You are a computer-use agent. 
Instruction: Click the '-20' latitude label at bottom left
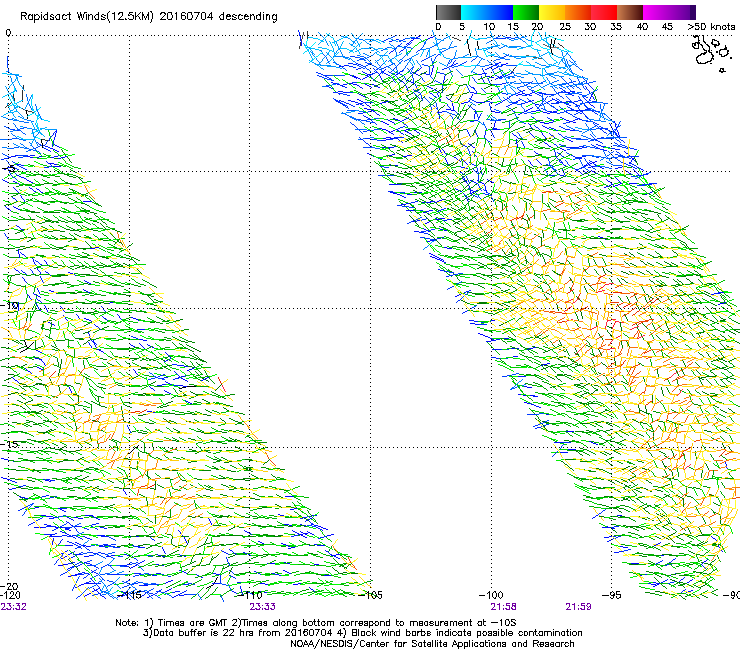click(9, 587)
